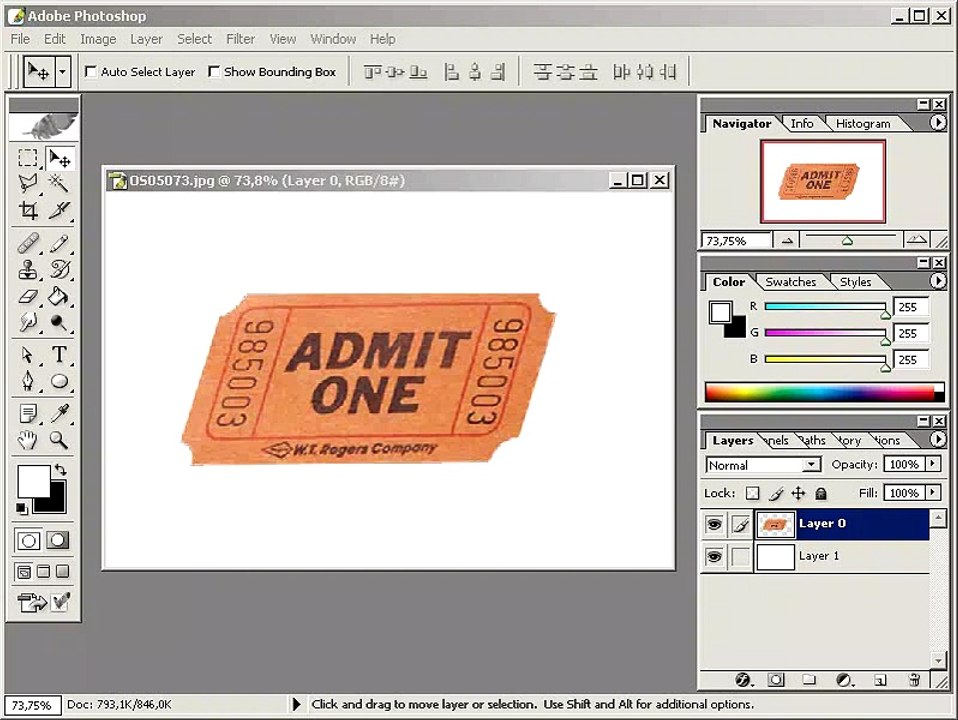This screenshot has height=720, width=958.
Task: Open the tool preset picker dropdown
Action: 62,72
